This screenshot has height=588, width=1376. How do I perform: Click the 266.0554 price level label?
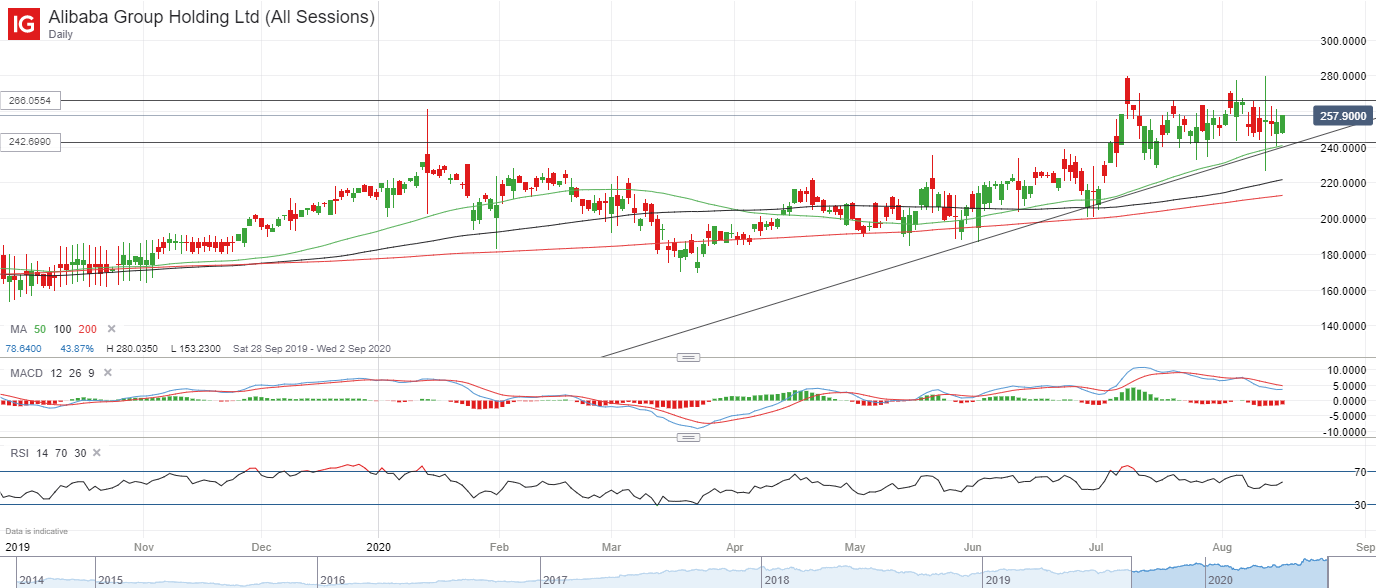31,100
